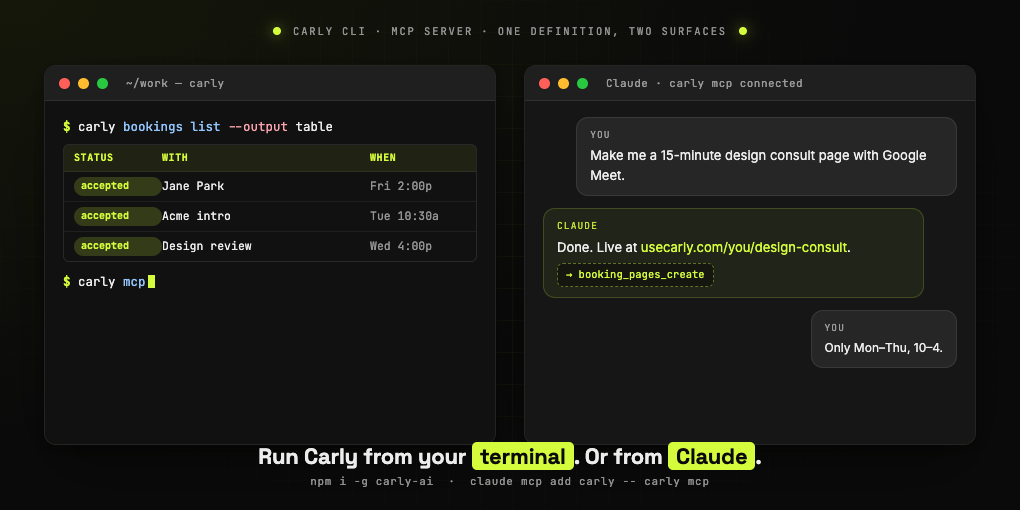Screen dimensions: 1020x510
Task: Click the terminal cursor after 'carly mcp'
Action: click(x=152, y=282)
